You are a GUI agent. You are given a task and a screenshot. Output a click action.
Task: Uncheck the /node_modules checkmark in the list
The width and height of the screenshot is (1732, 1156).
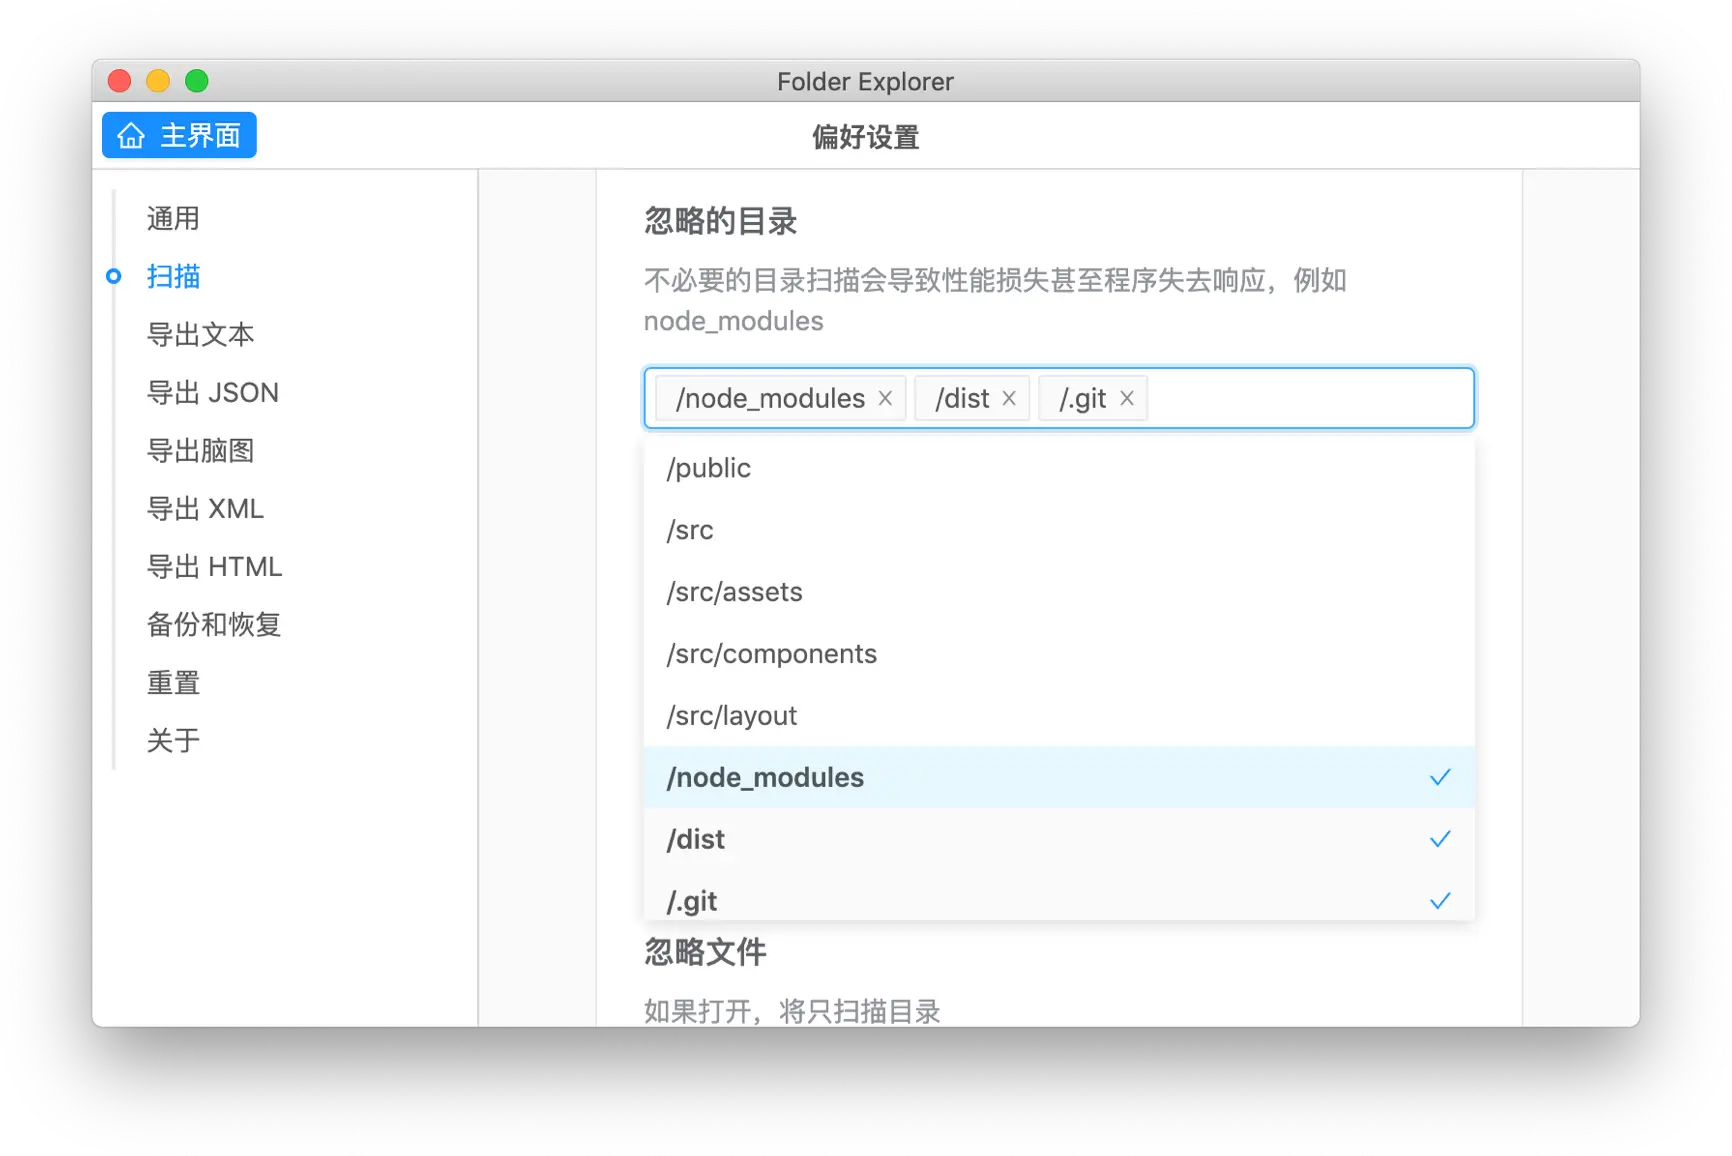(1440, 777)
